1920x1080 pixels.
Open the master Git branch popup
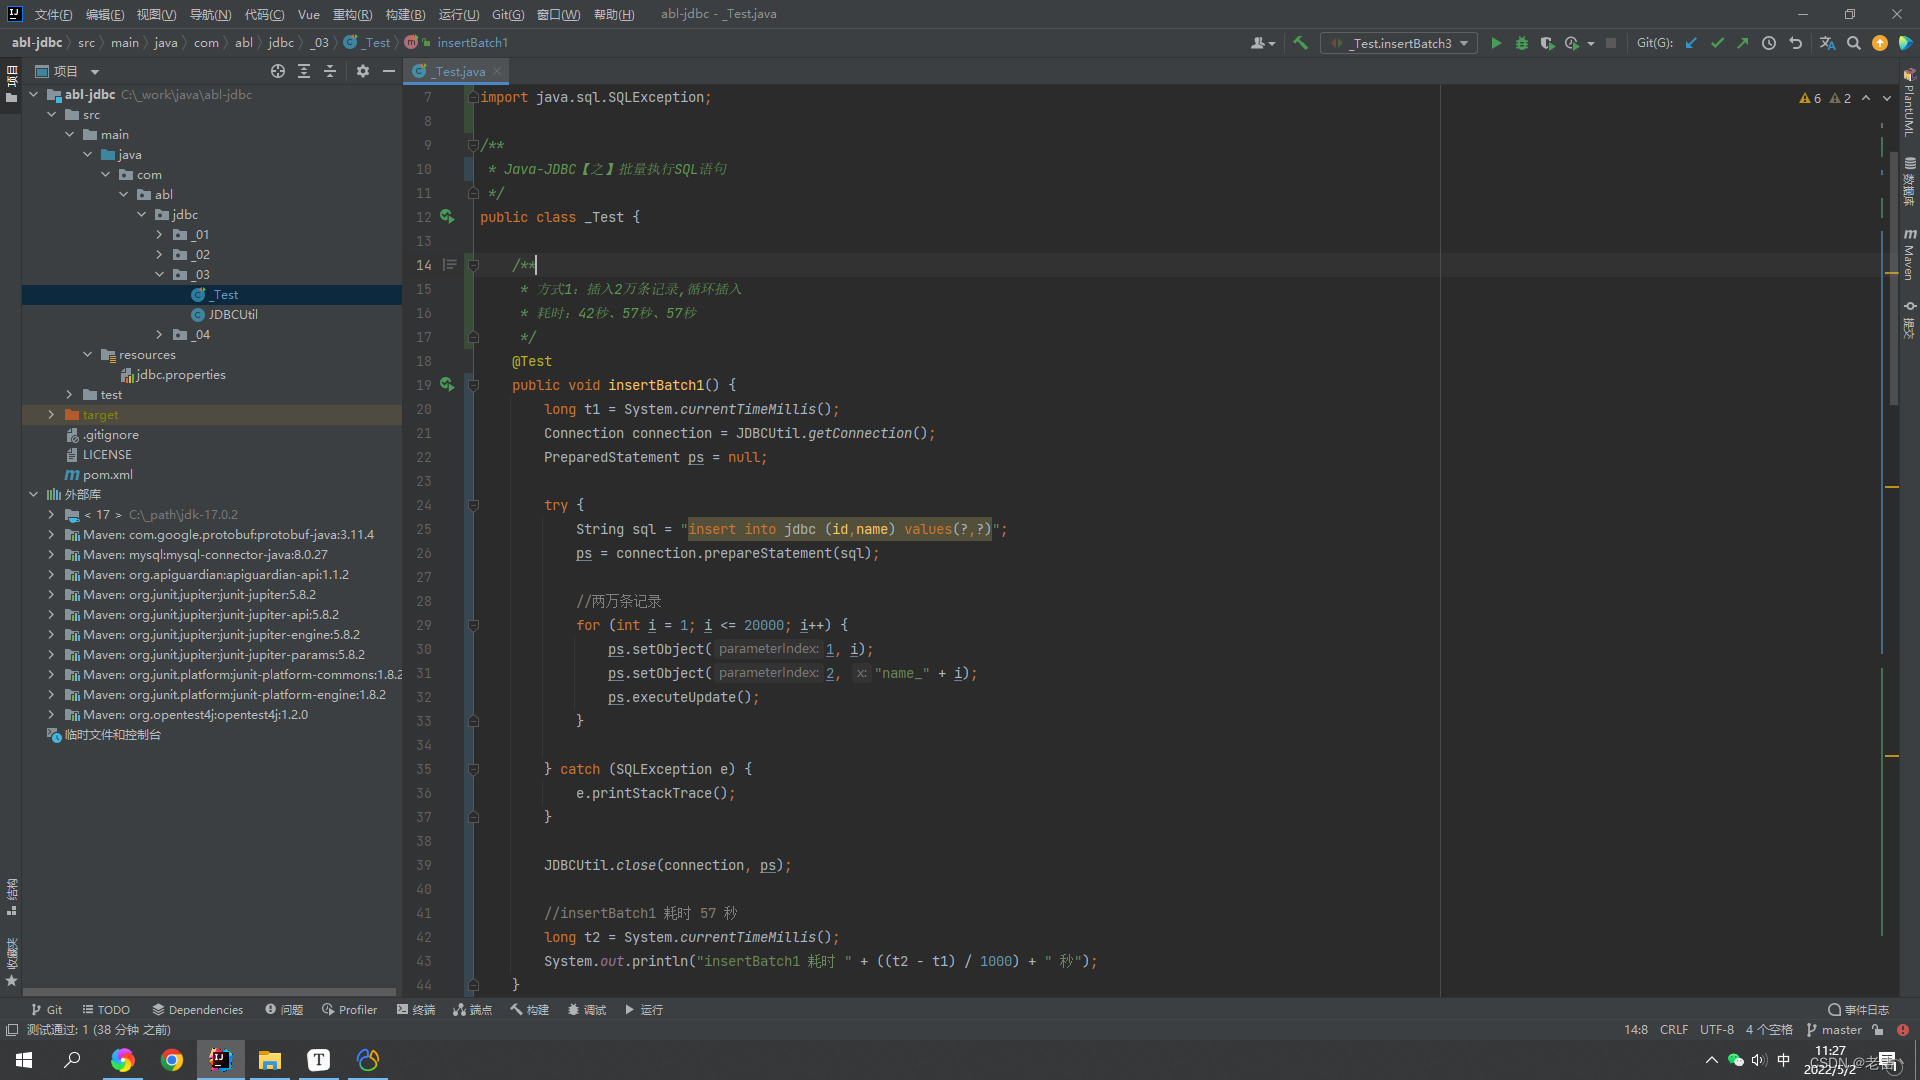1834,1030
